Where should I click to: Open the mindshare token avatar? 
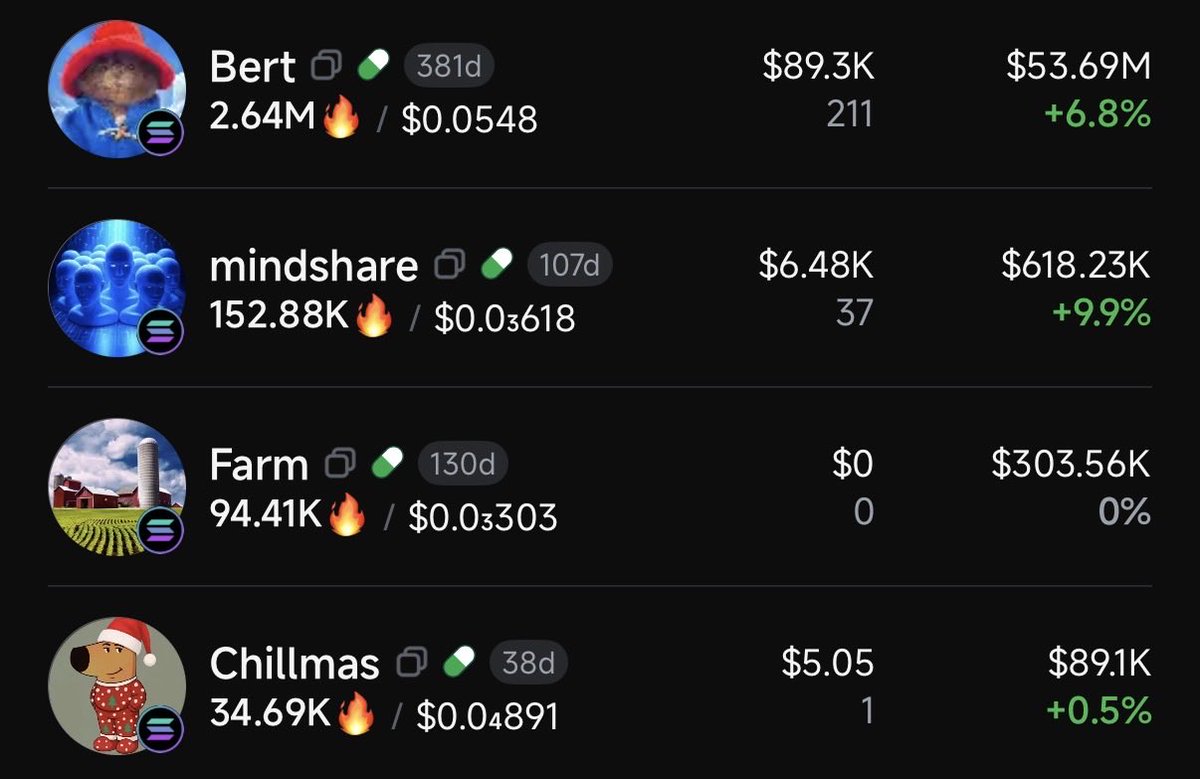click(116, 285)
